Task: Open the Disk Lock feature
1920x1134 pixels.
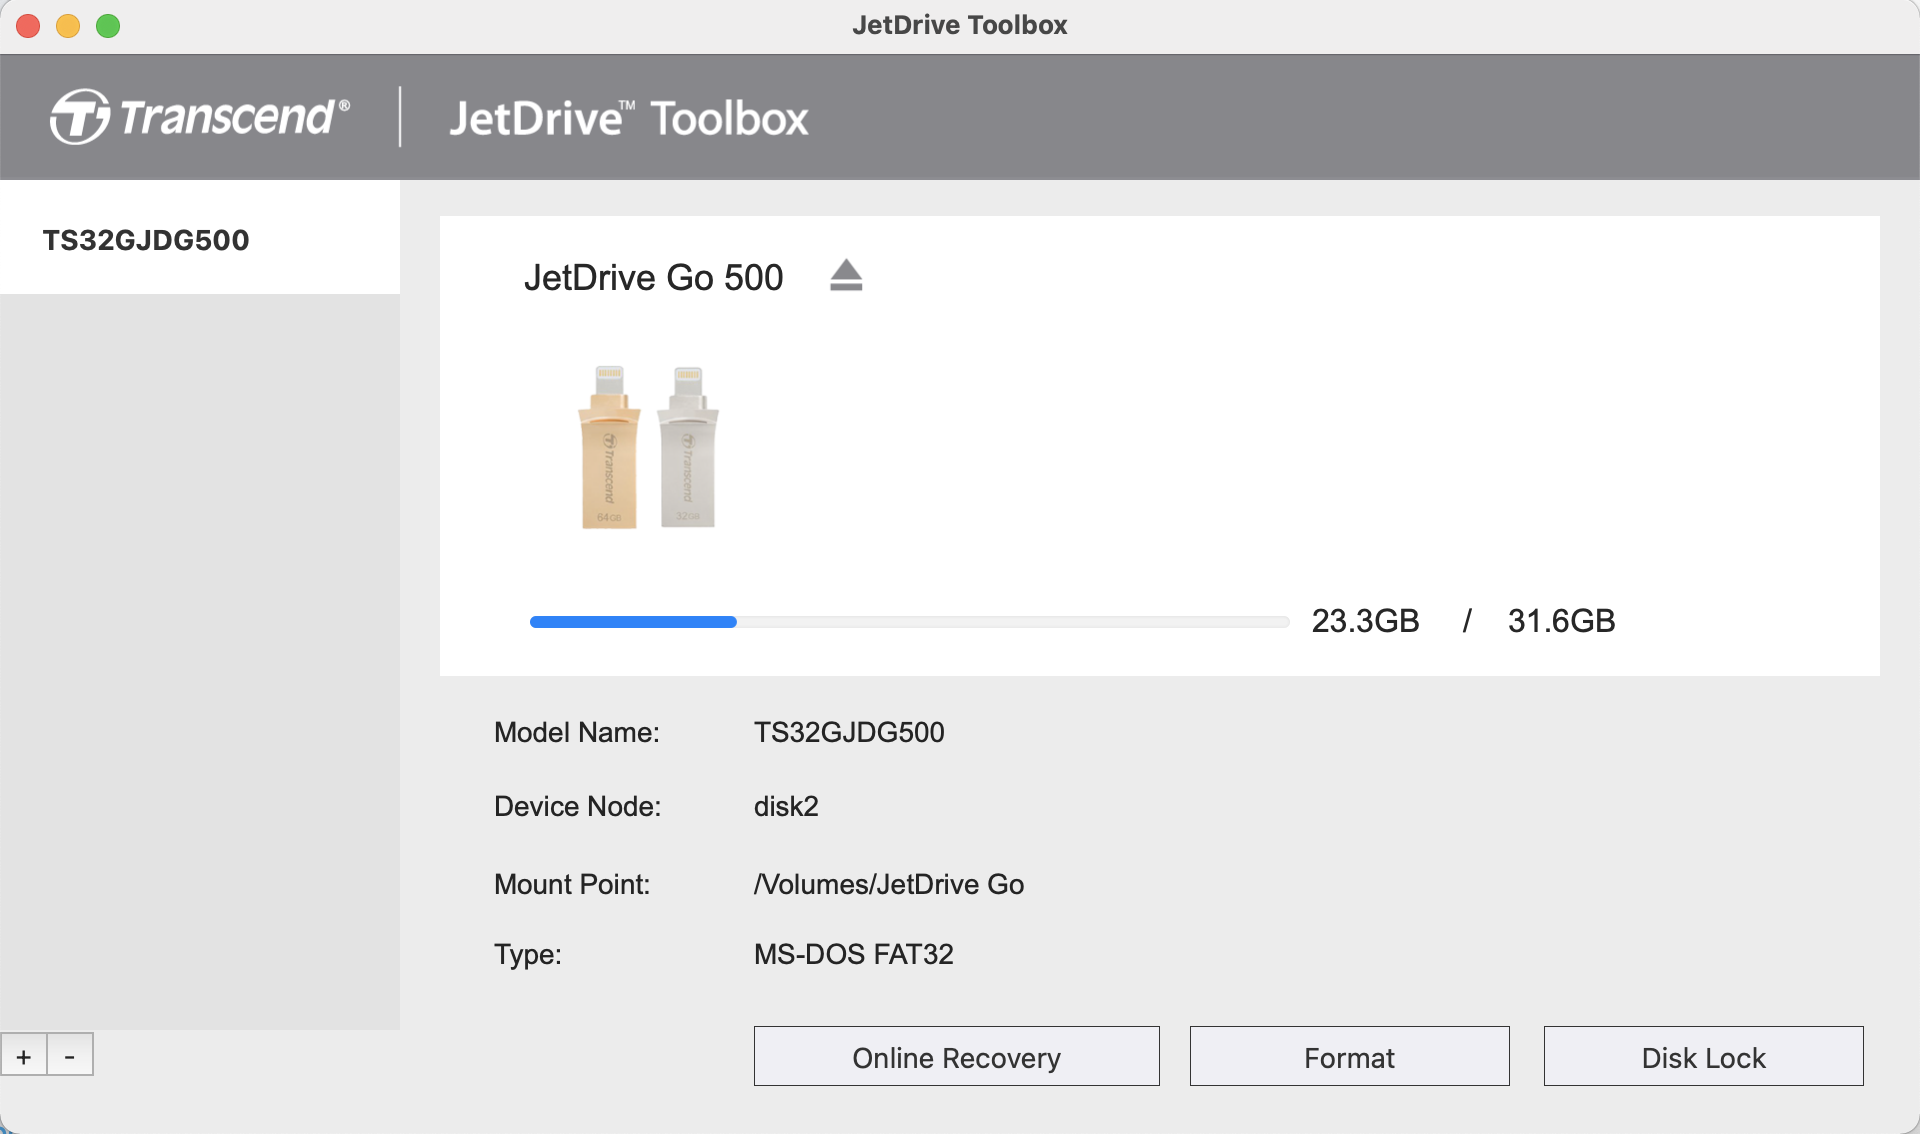Action: 1703,1057
